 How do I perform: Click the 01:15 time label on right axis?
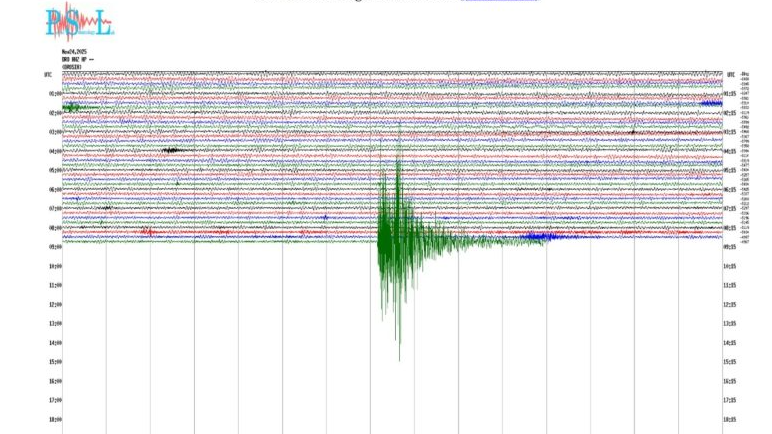[730, 94]
